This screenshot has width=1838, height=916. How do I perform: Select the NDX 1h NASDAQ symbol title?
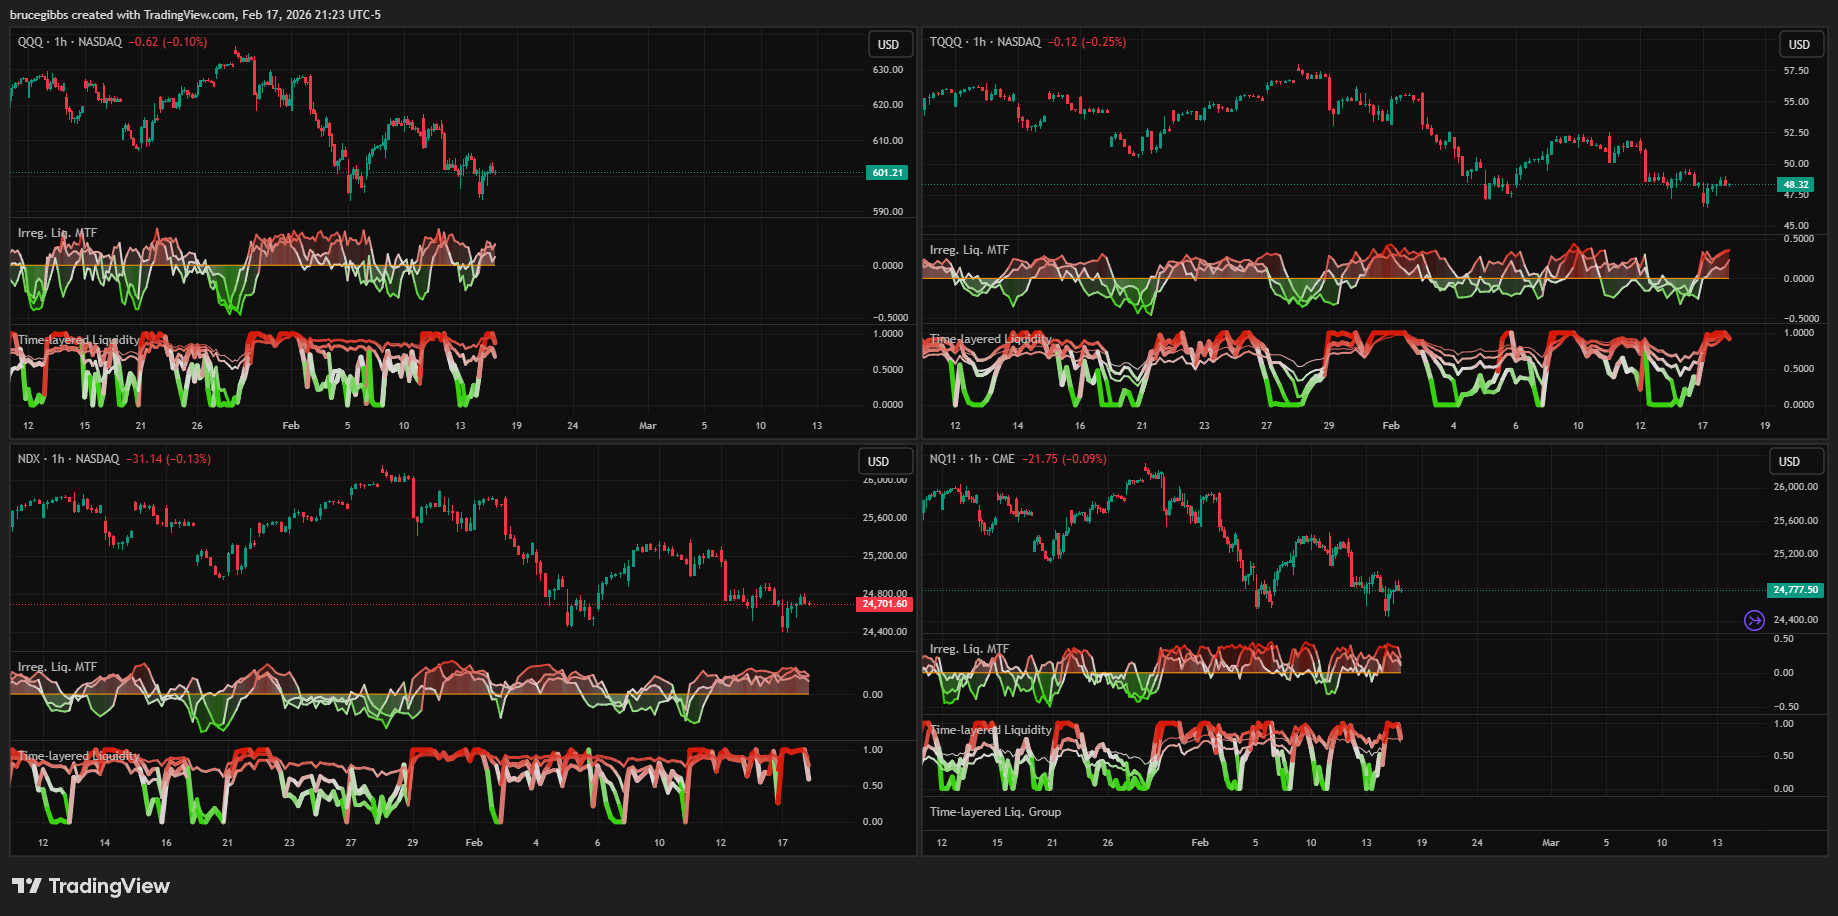(68, 459)
